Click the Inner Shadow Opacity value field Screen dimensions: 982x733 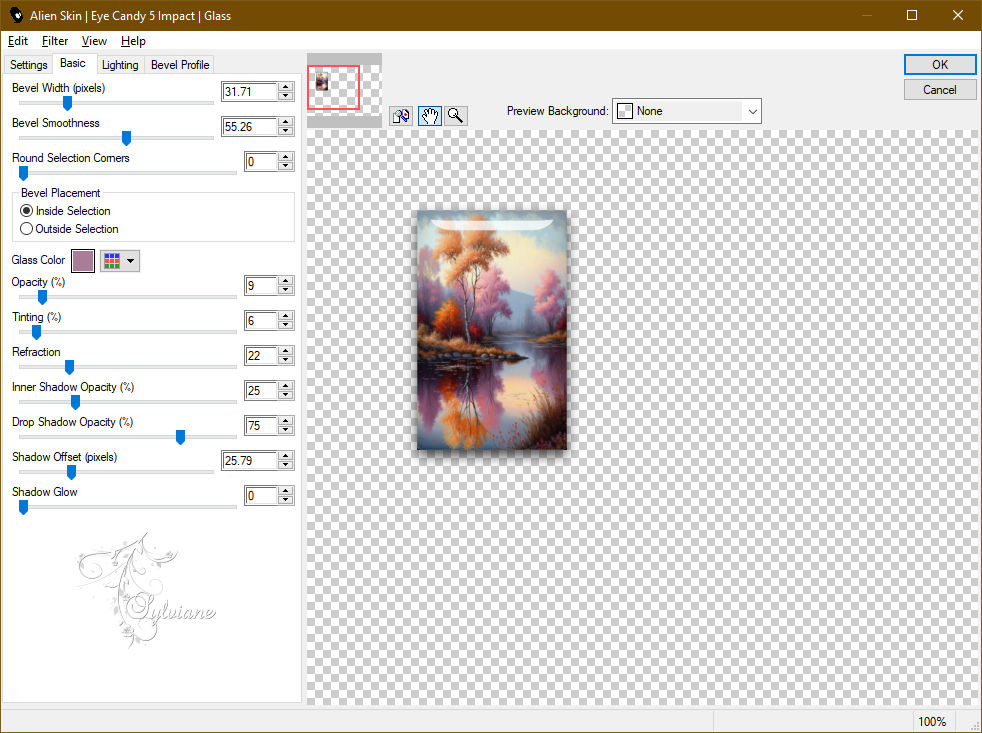click(261, 391)
